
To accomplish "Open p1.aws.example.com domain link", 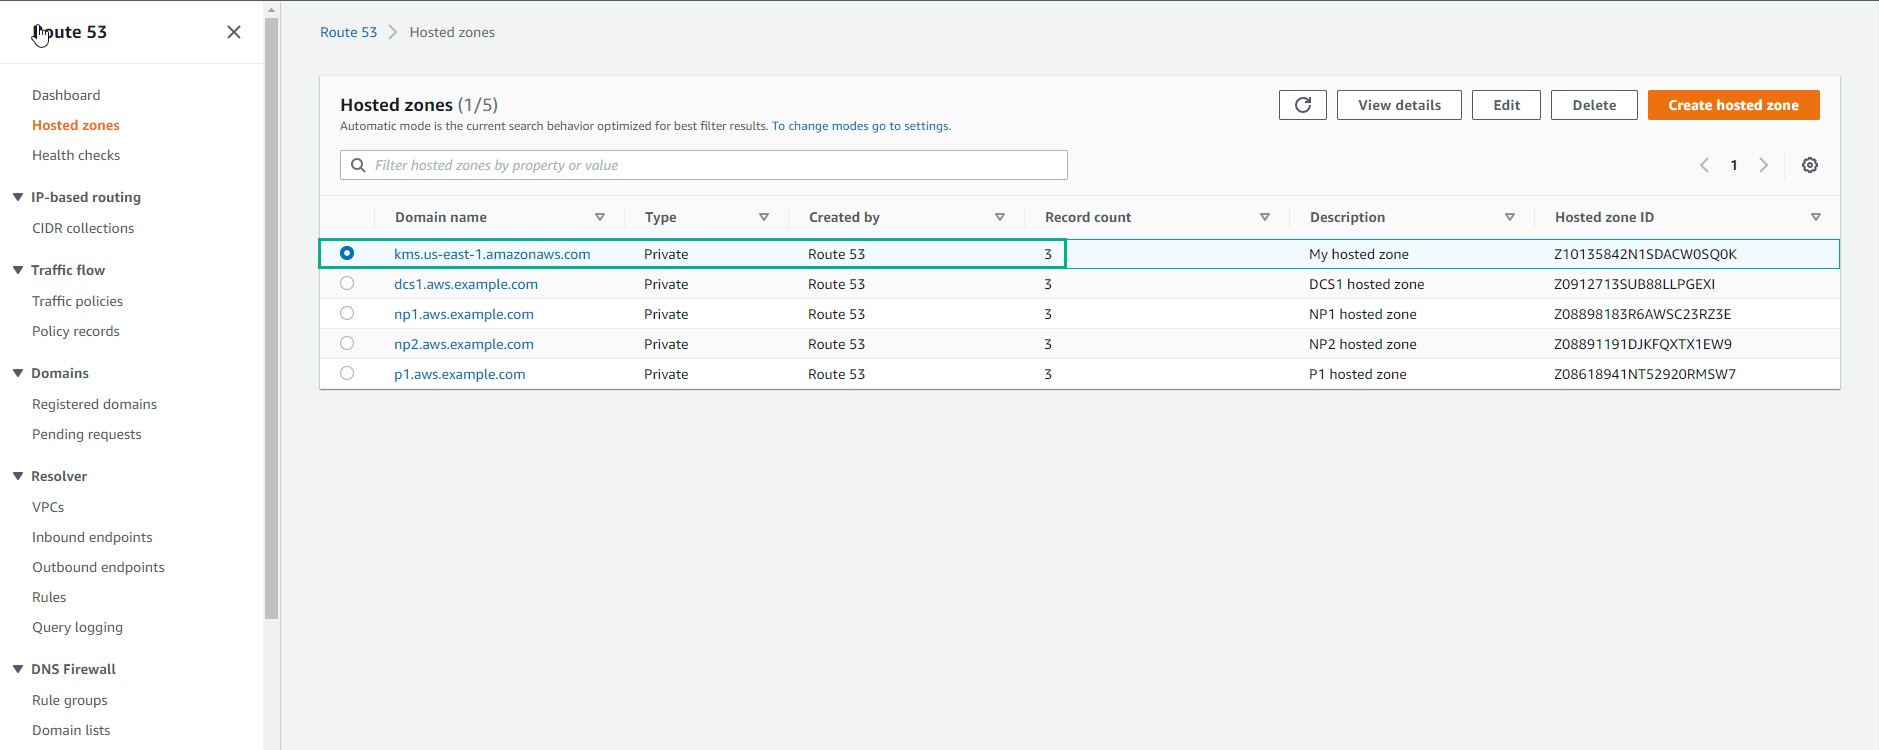I will click(x=460, y=374).
